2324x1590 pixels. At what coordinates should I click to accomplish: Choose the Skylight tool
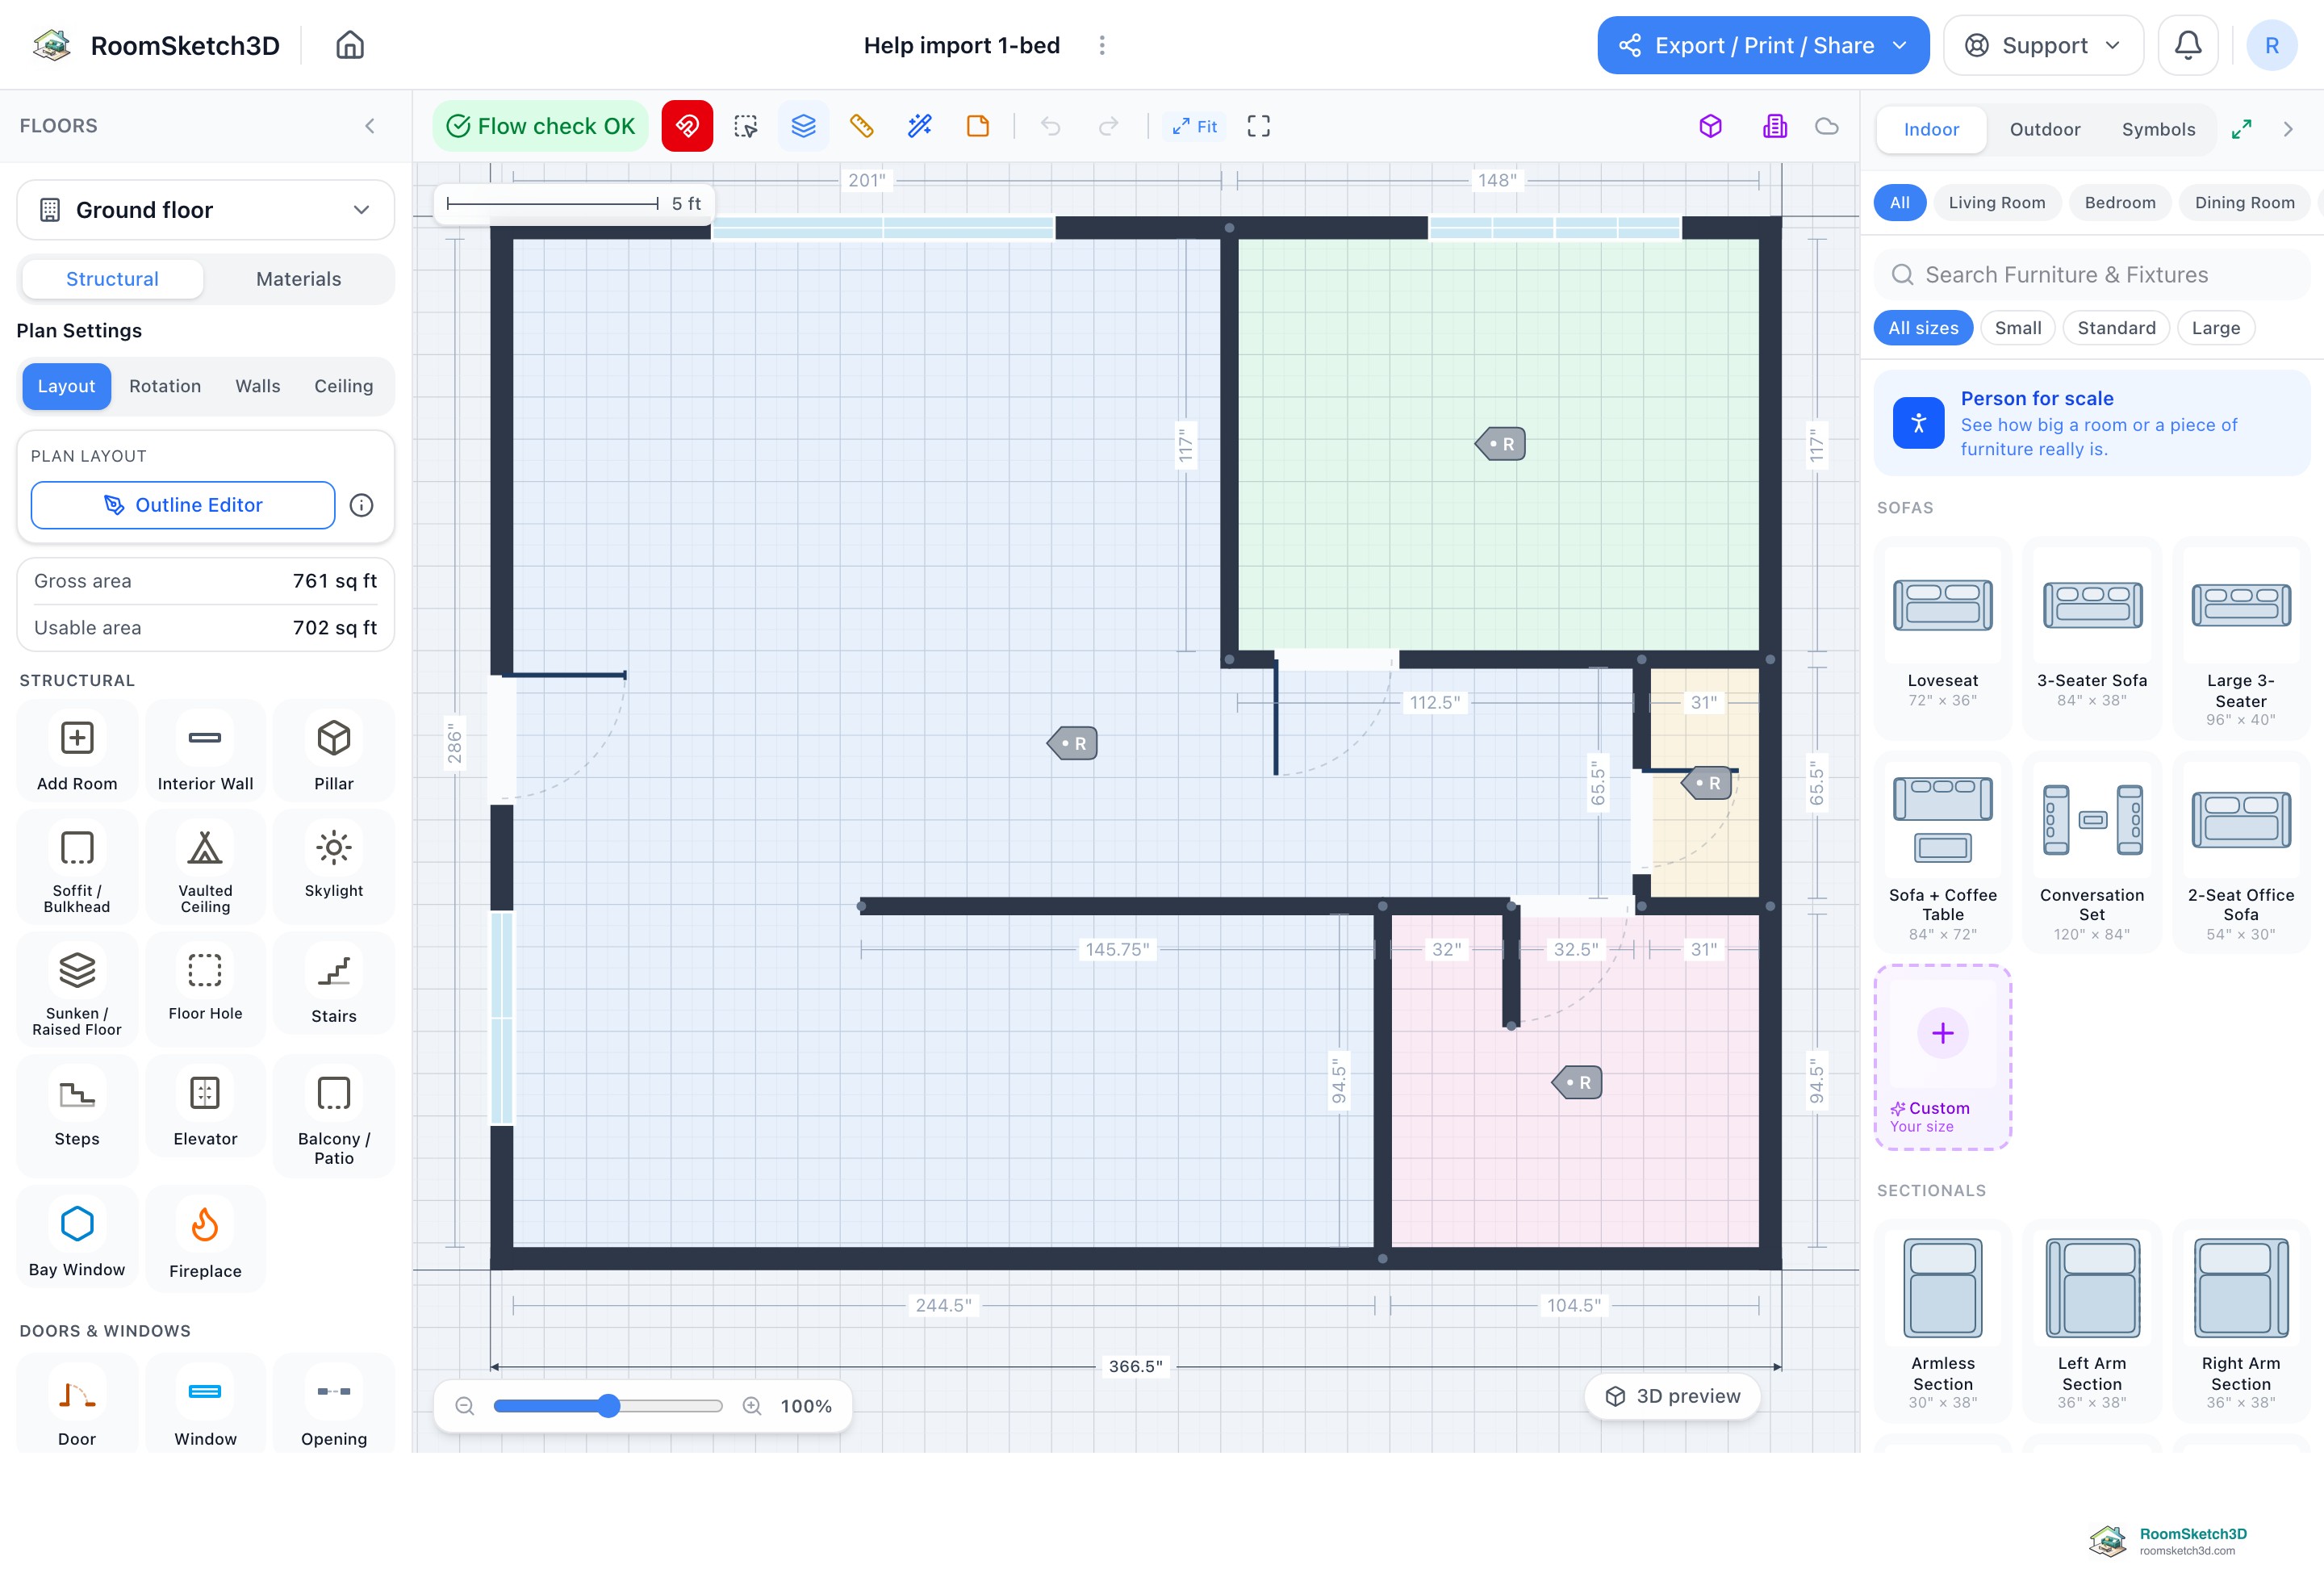pyautogui.click(x=334, y=866)
